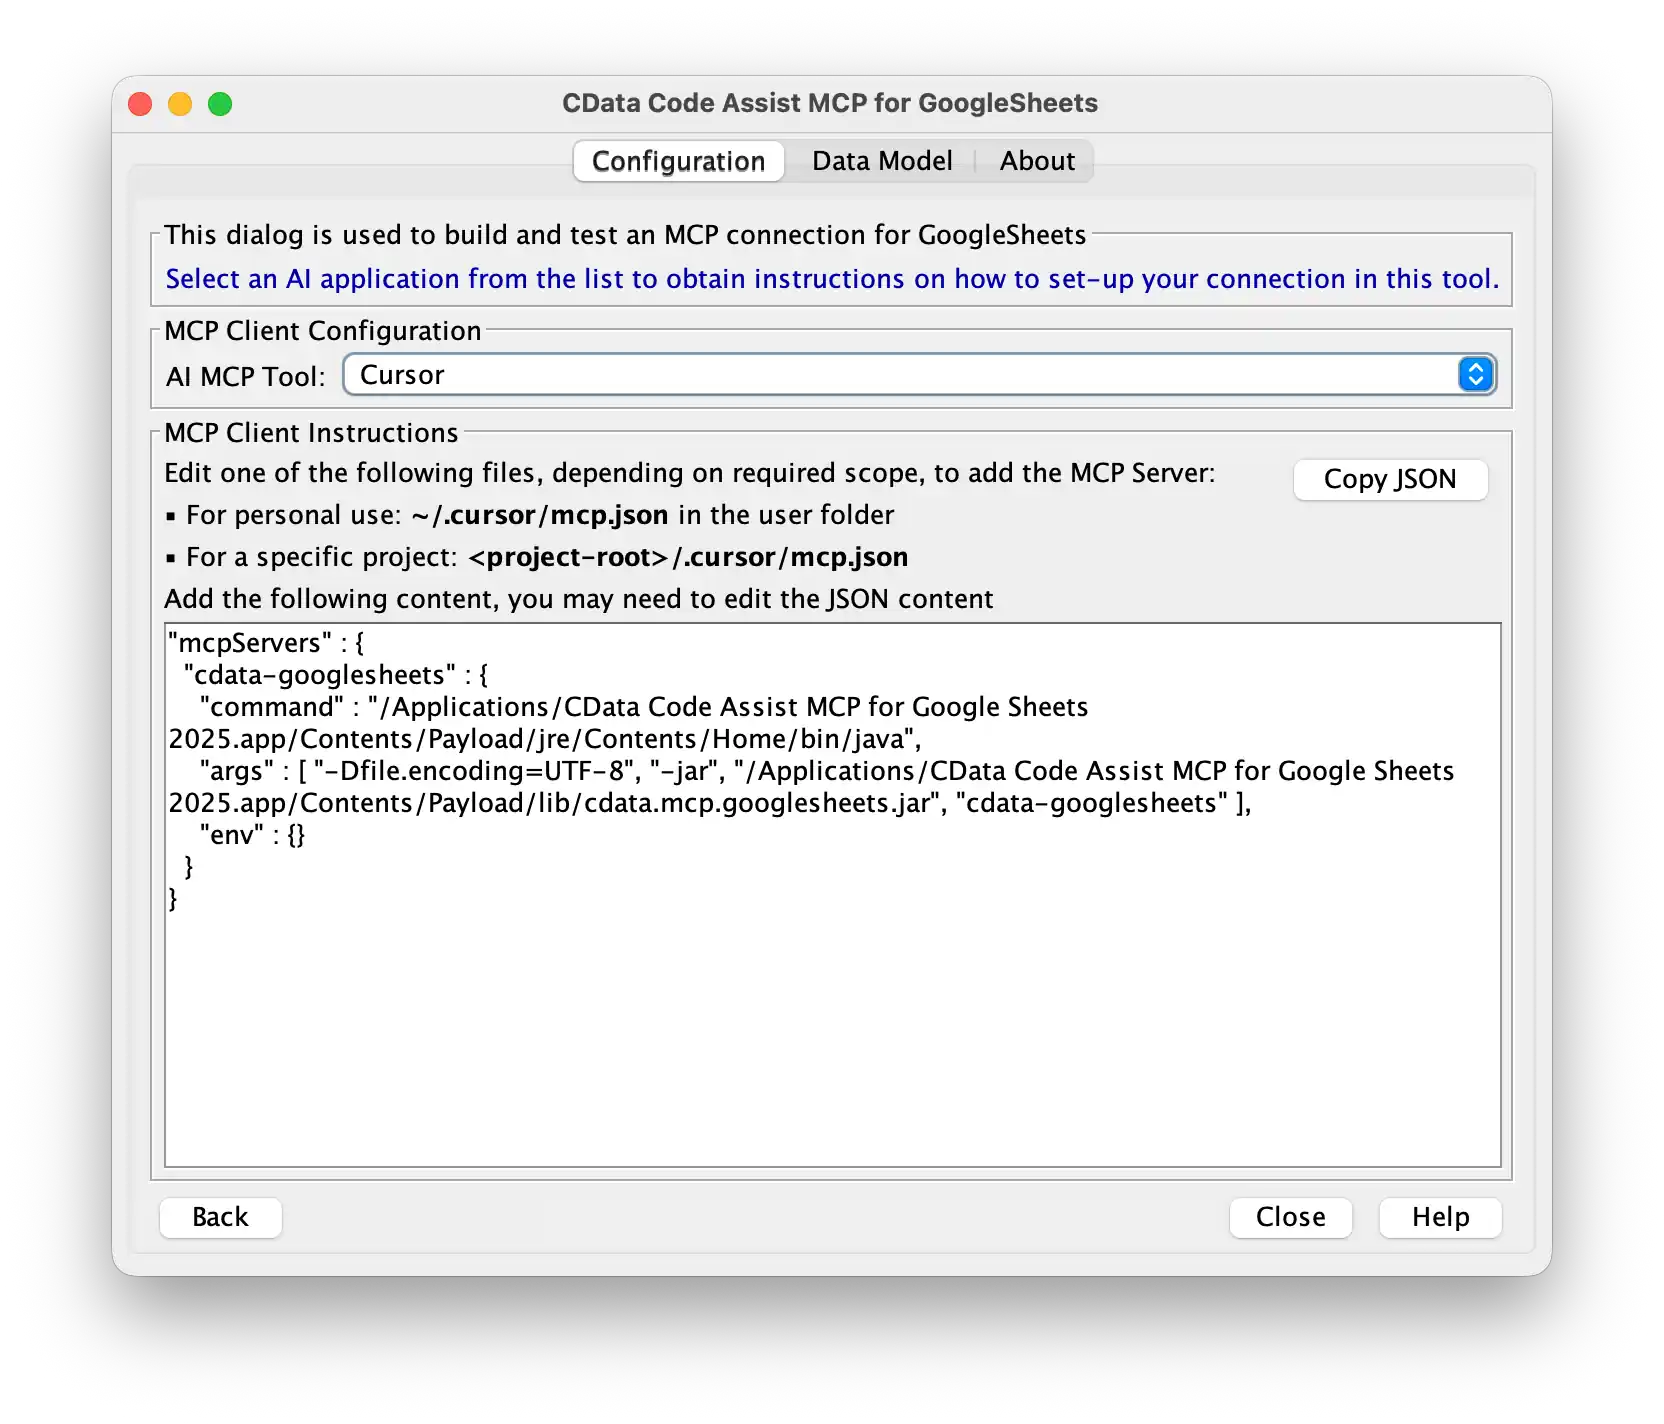The width and height of the screenshot is (1664, 1424).
Task: Click the green zoom traffic light
Action: click(x=221, y=103)
